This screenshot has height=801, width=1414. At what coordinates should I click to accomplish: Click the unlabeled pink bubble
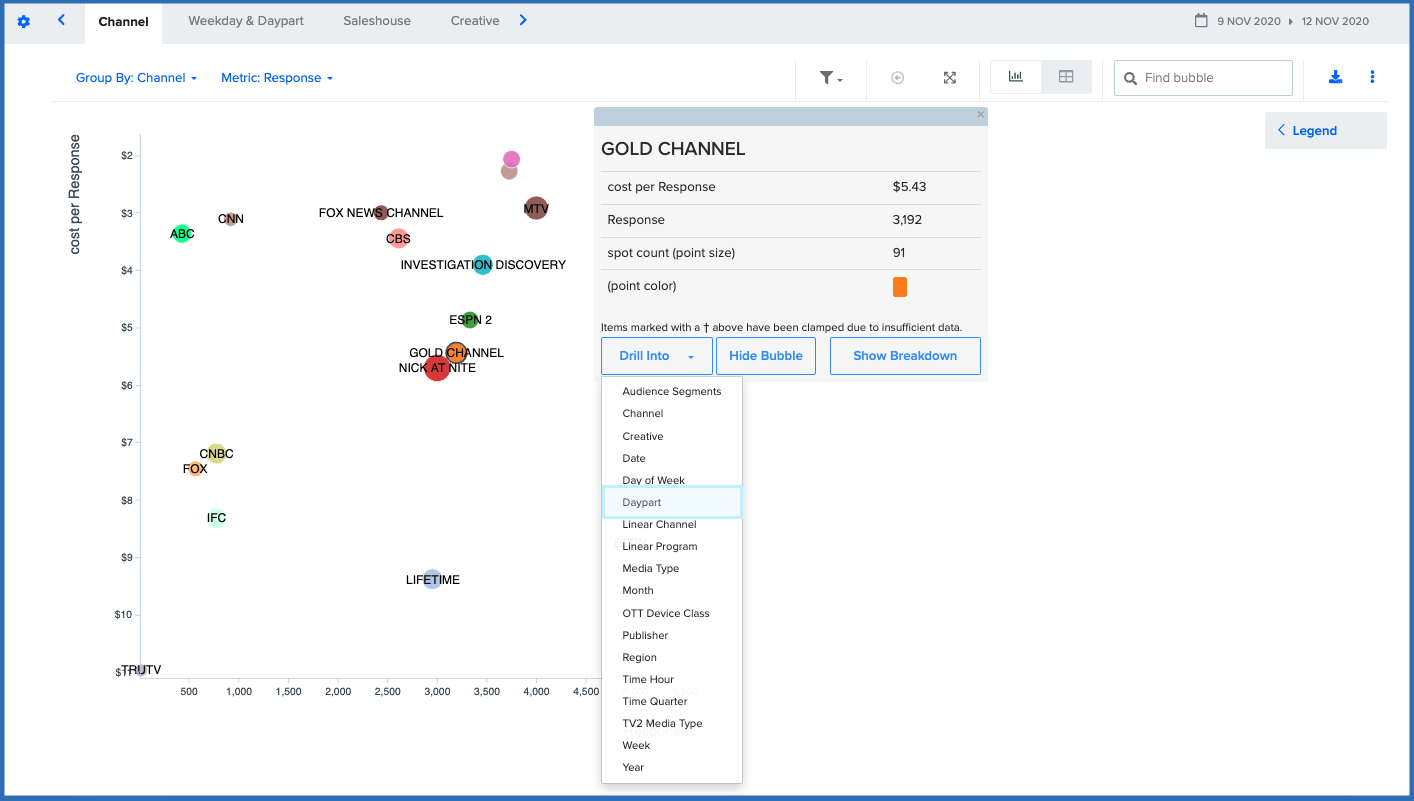pos(511,159)
